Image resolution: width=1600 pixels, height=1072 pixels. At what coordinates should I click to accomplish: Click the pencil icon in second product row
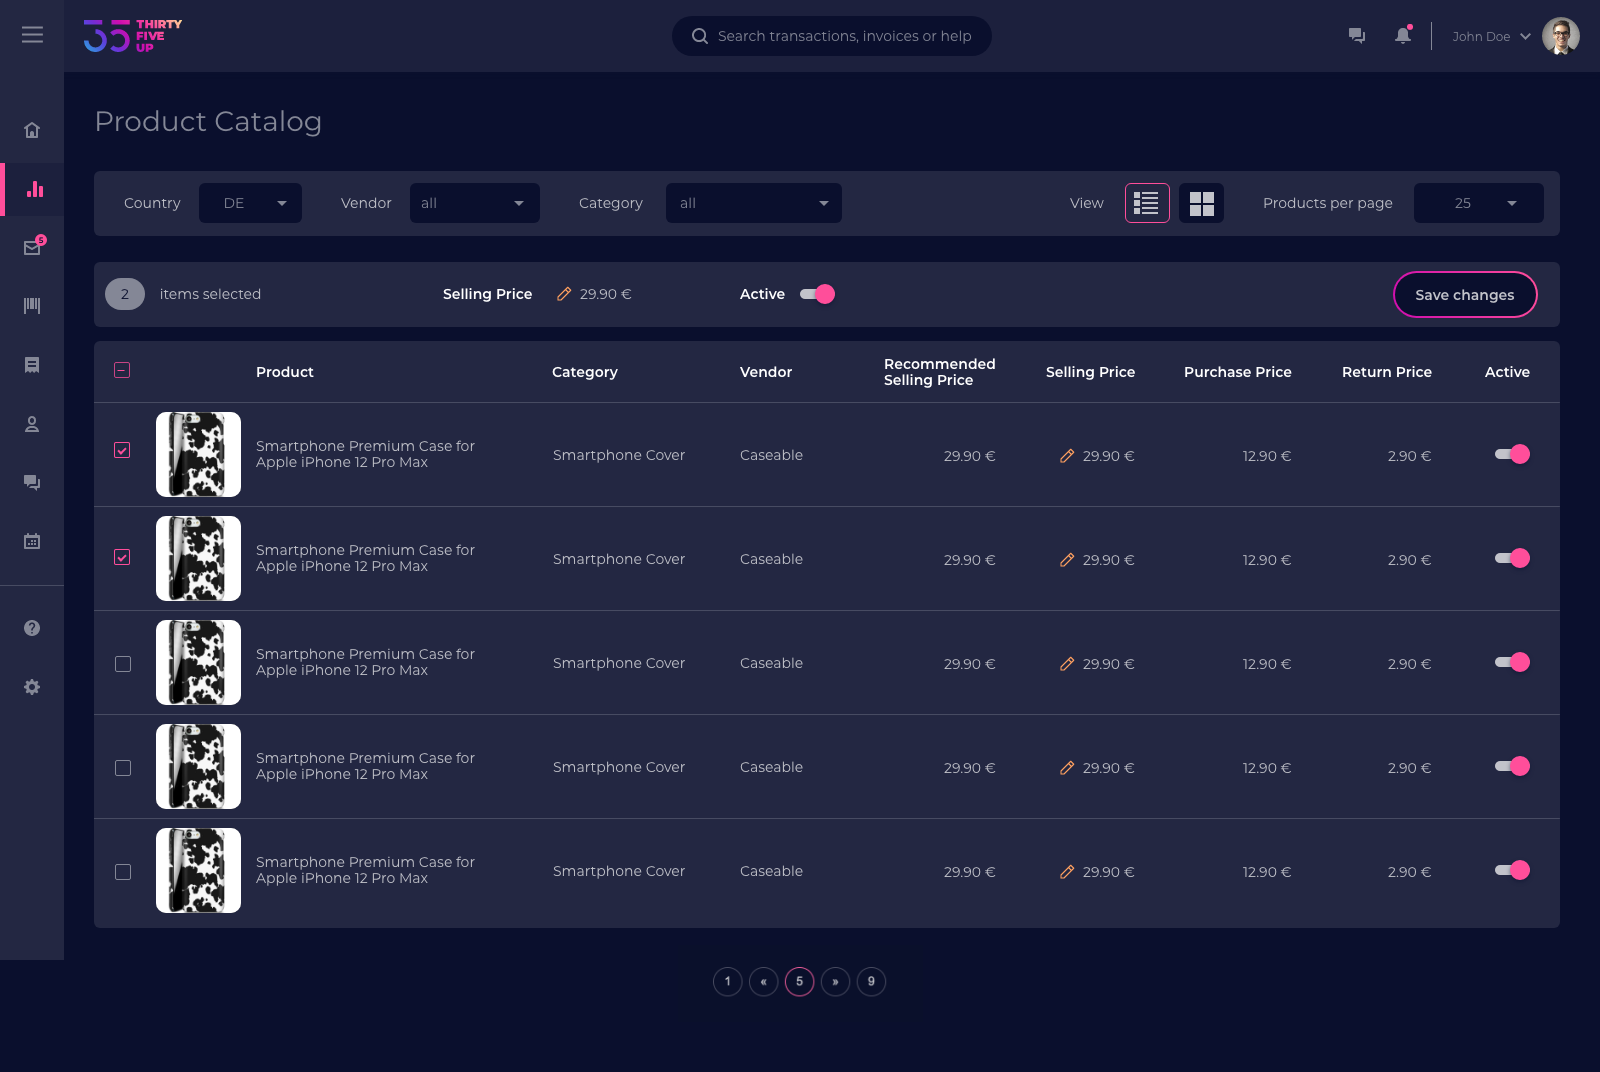(1067, 560)
